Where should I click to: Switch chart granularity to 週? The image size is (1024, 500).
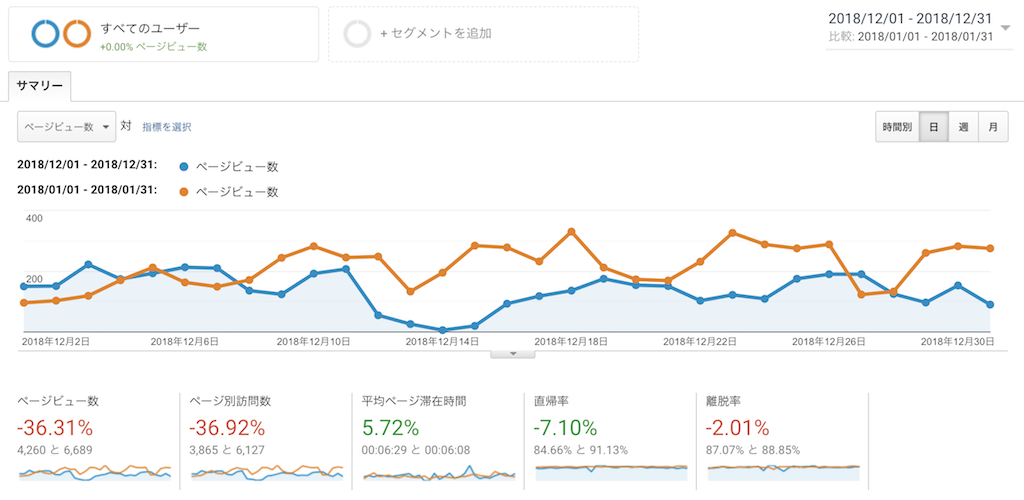pos(963,127)
